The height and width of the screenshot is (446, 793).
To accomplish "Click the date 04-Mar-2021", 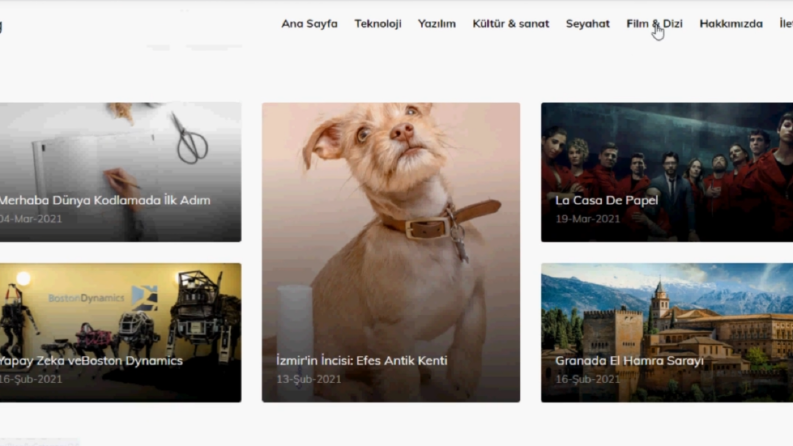I will pyautogui.click(x=30, y=219).
